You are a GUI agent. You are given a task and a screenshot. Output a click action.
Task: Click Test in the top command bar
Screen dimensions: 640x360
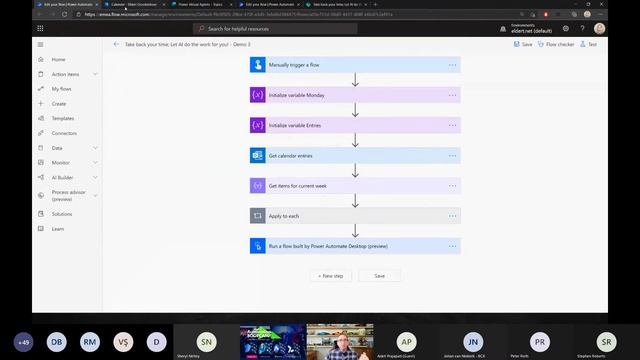point(589,44)
